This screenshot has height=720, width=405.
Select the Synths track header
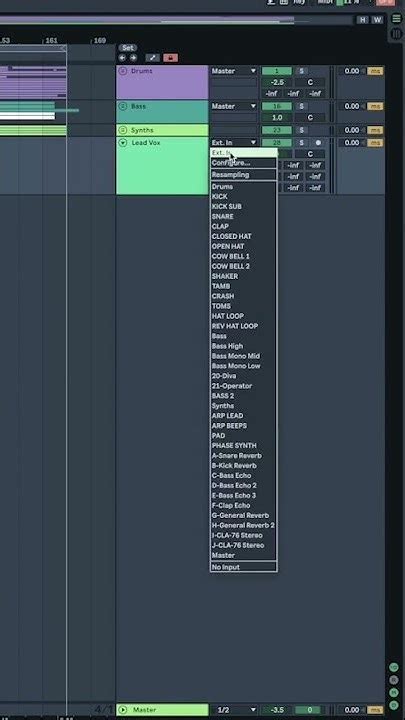coord(162,130)
